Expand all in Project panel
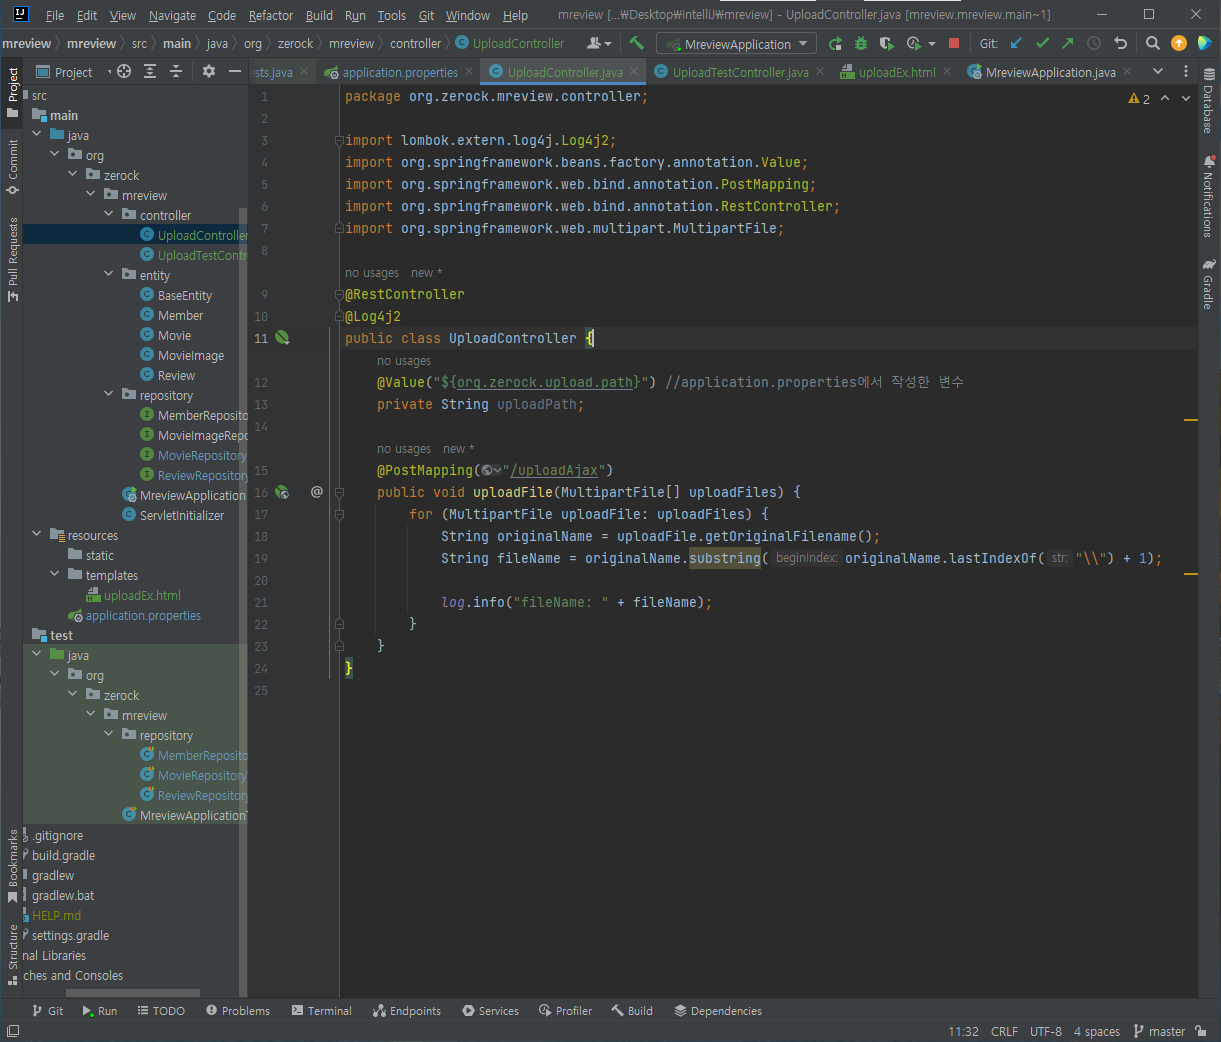This screenshot has height=1042, width=1221. click(x=150, y=71)
